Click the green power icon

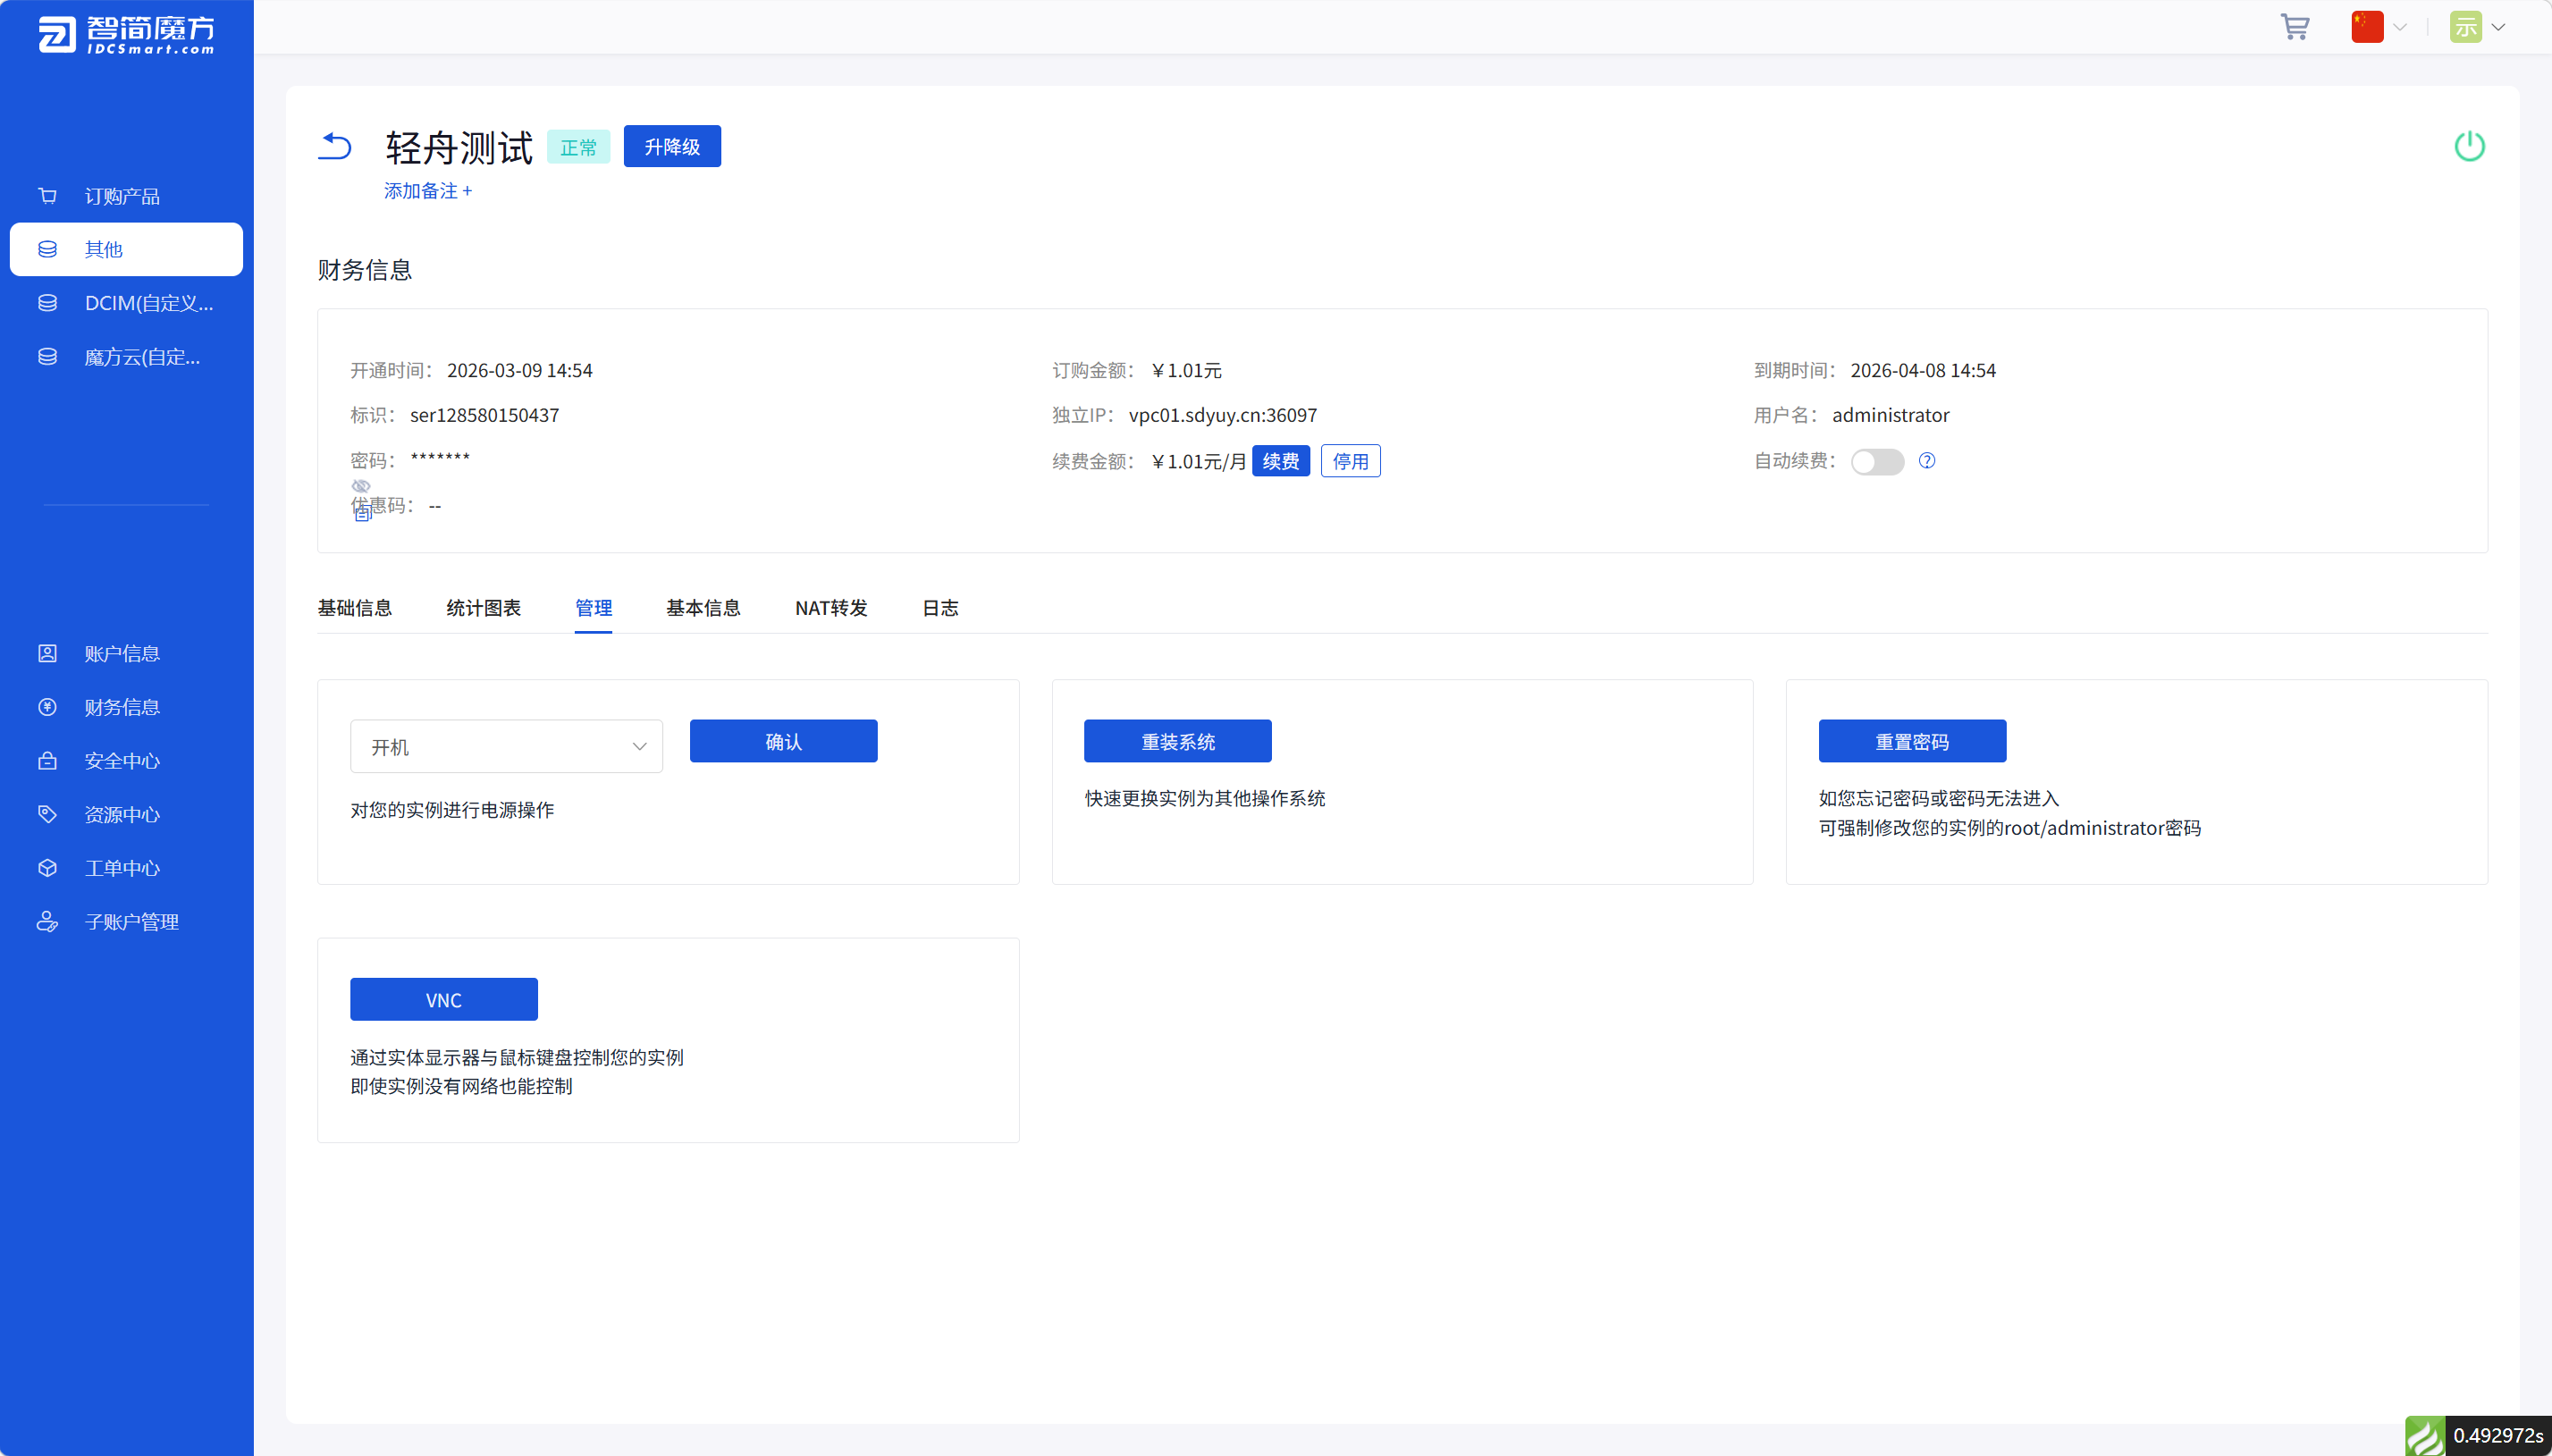click(2468, 146)
